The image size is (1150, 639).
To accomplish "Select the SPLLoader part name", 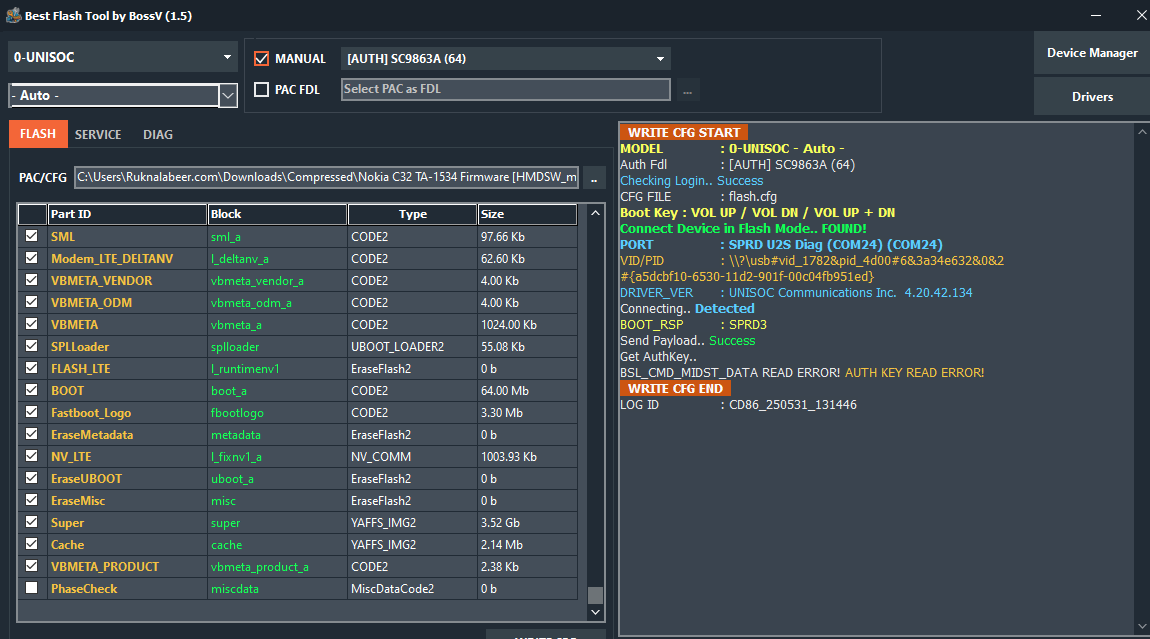I will pos(80,346).
